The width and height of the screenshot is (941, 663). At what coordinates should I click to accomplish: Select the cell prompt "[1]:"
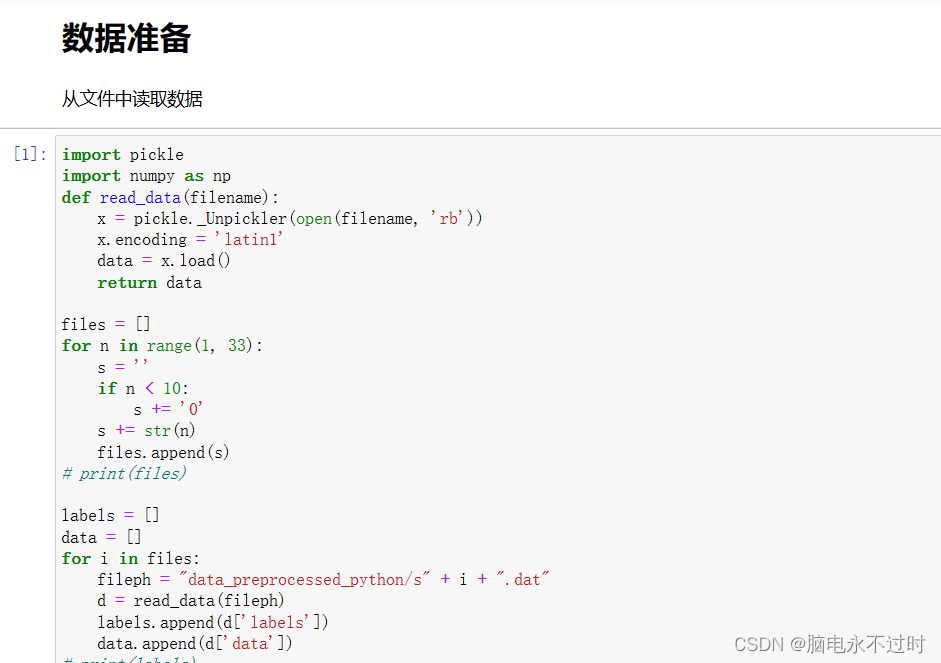coord(30,154)
